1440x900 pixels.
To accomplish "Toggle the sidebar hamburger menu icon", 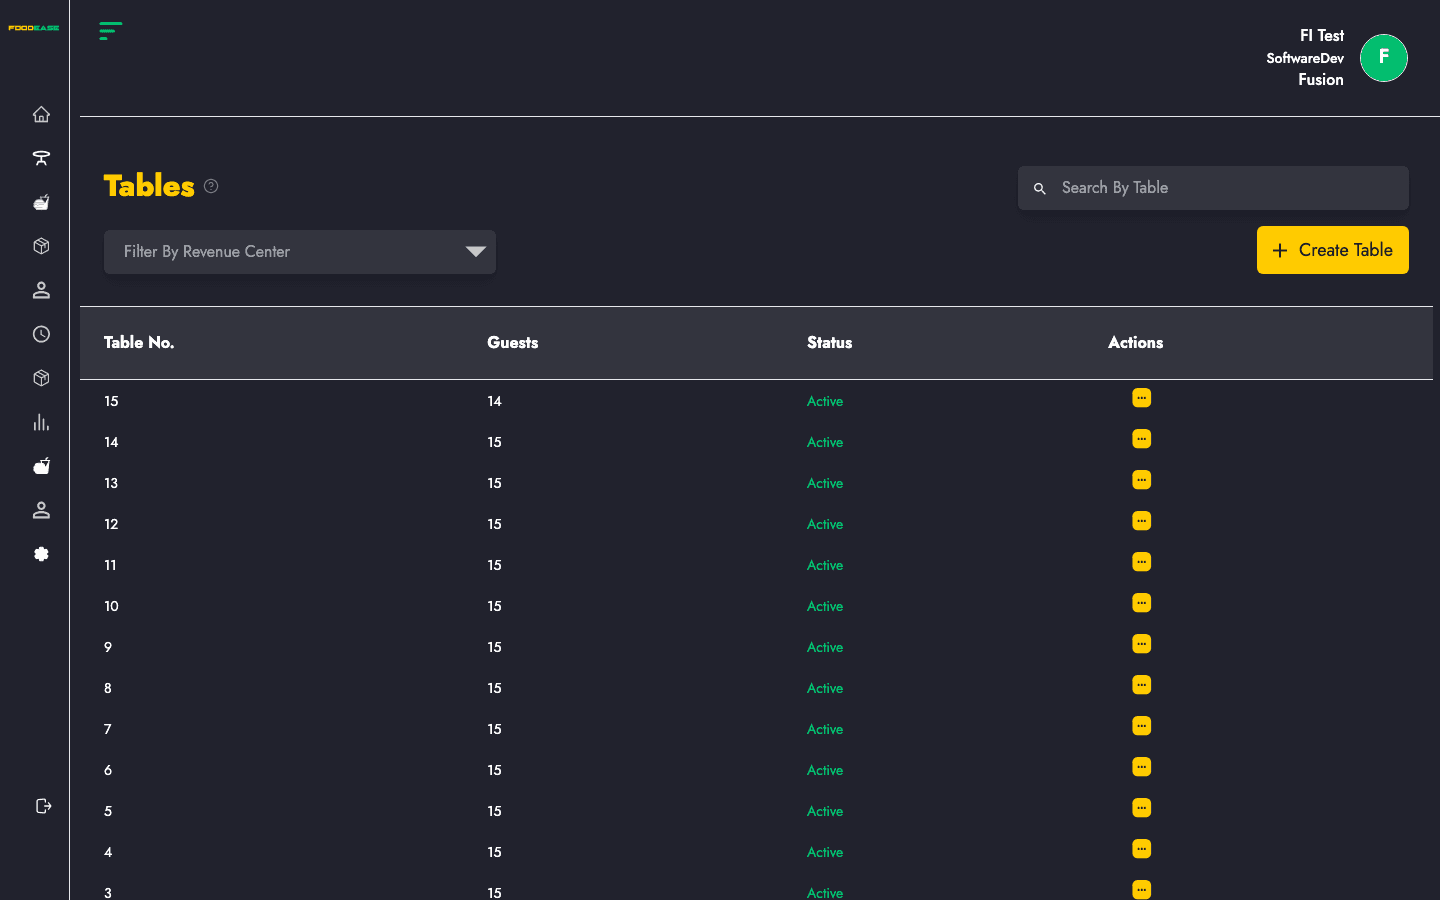I will pos(111,31).
